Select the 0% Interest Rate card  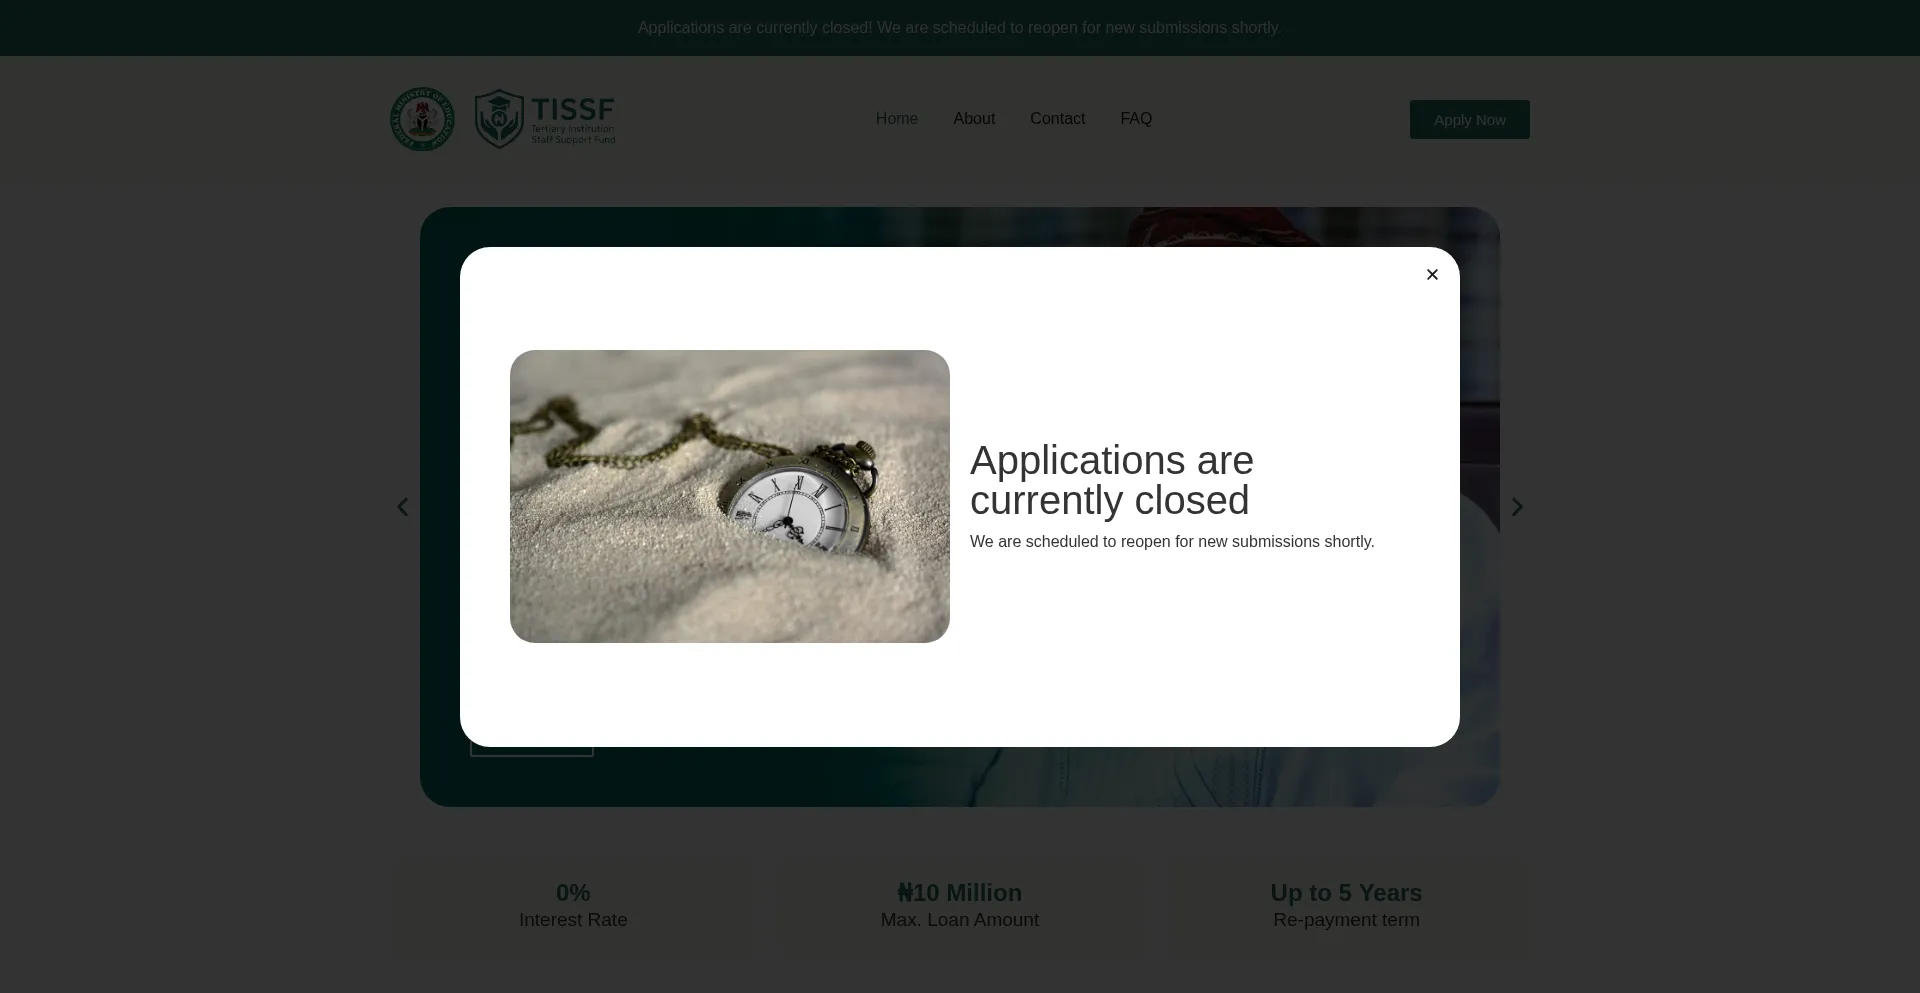[573, 905]
